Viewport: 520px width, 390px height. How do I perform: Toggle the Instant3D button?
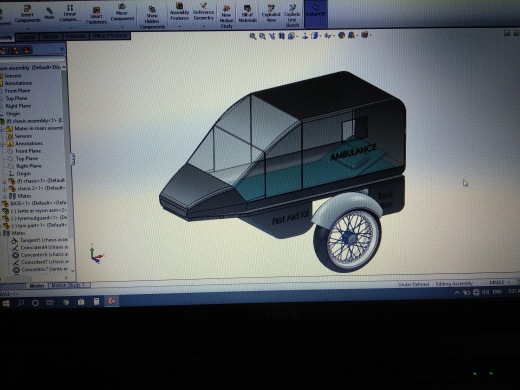pos(316,13)
